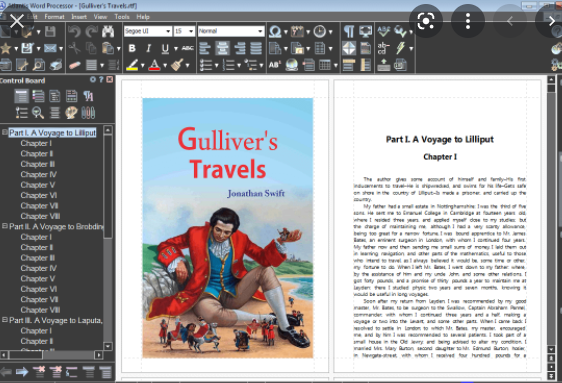This screenshot has height=383, width=562.
Task: Click the clipboard Paste icon
Action: click(x=107, y=48)
